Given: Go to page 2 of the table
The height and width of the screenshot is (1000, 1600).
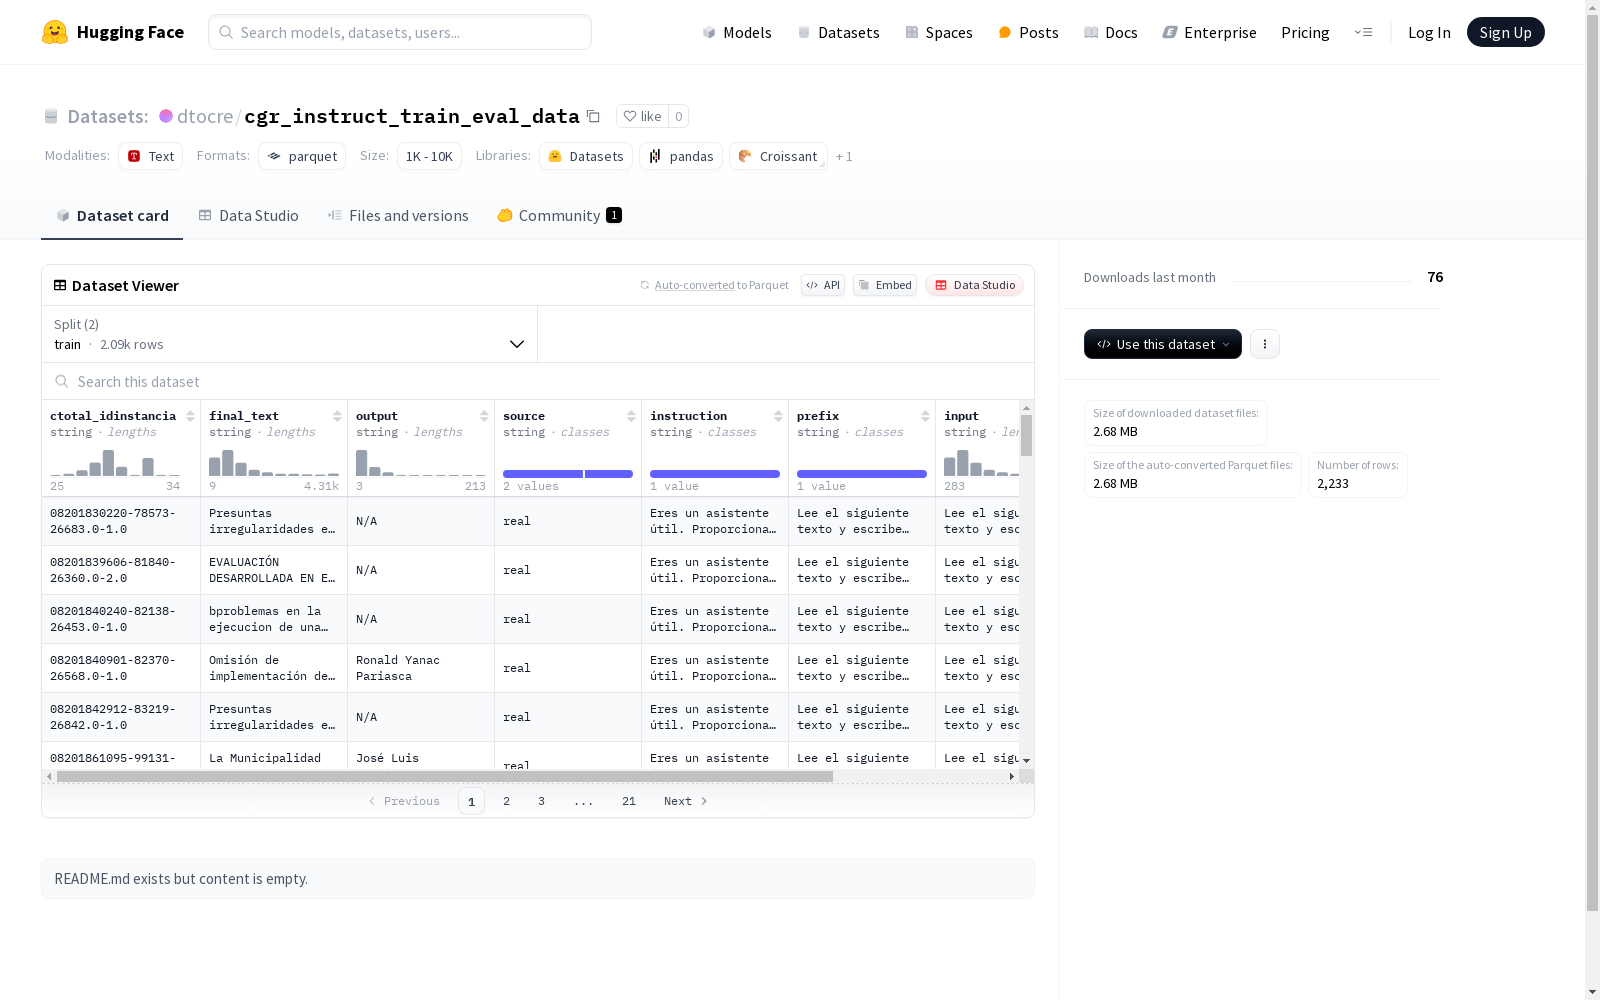Looking at the screenshot, I should coord(507,801).
